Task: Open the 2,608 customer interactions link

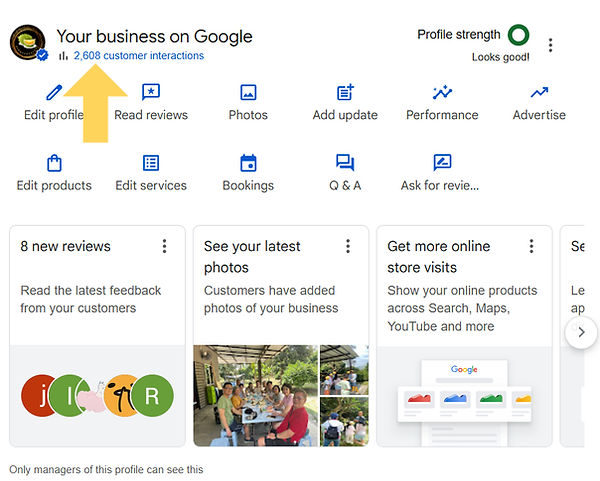Action: [x=139, y=56]
